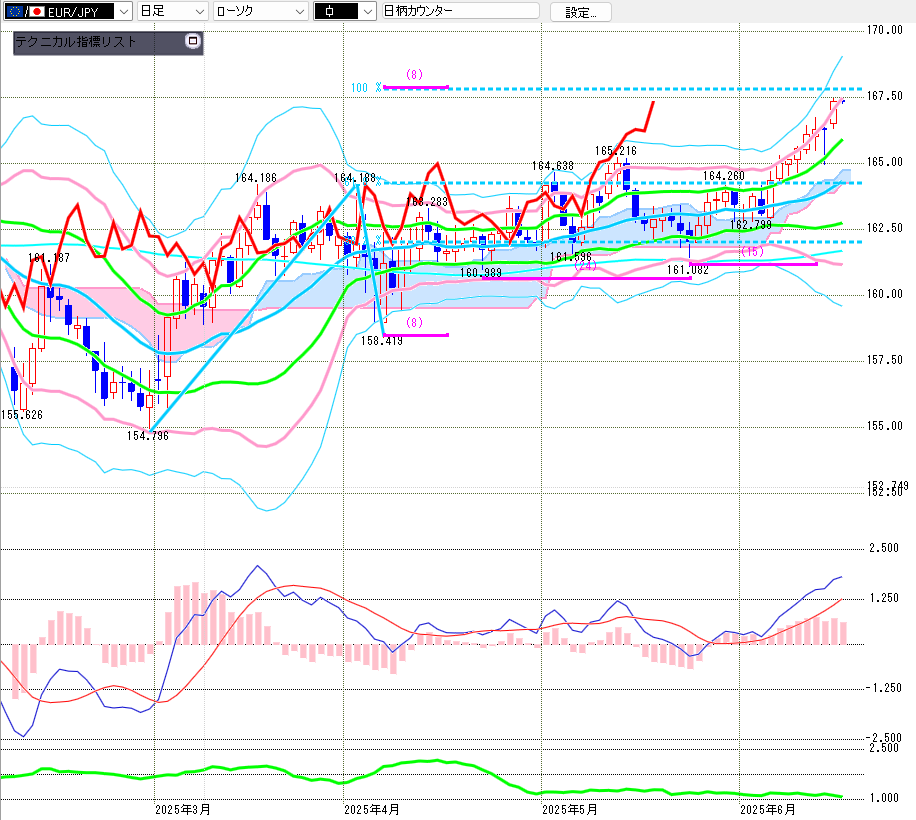Expand the テクニカル指標リスト panel icon
The image size is (916, 820).
(x=192, y=41)
